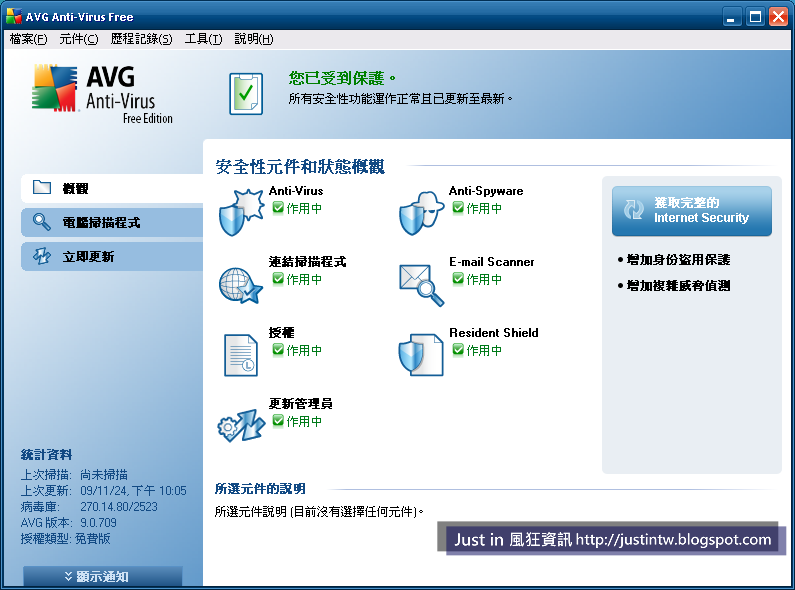Image resolution: width=795 pixels, height=590 pixels.
Task: Click 獲取完整的 Internet Security button
Action: click(x=692, y=211)
